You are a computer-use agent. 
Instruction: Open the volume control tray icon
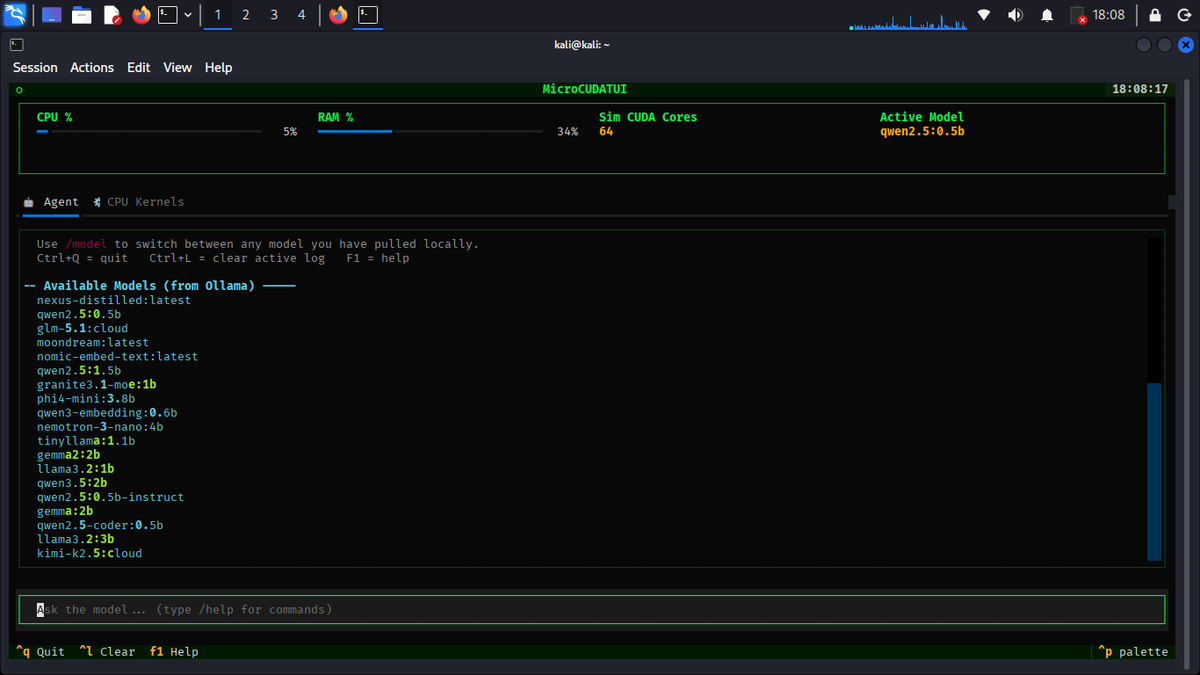[1015, 15]
